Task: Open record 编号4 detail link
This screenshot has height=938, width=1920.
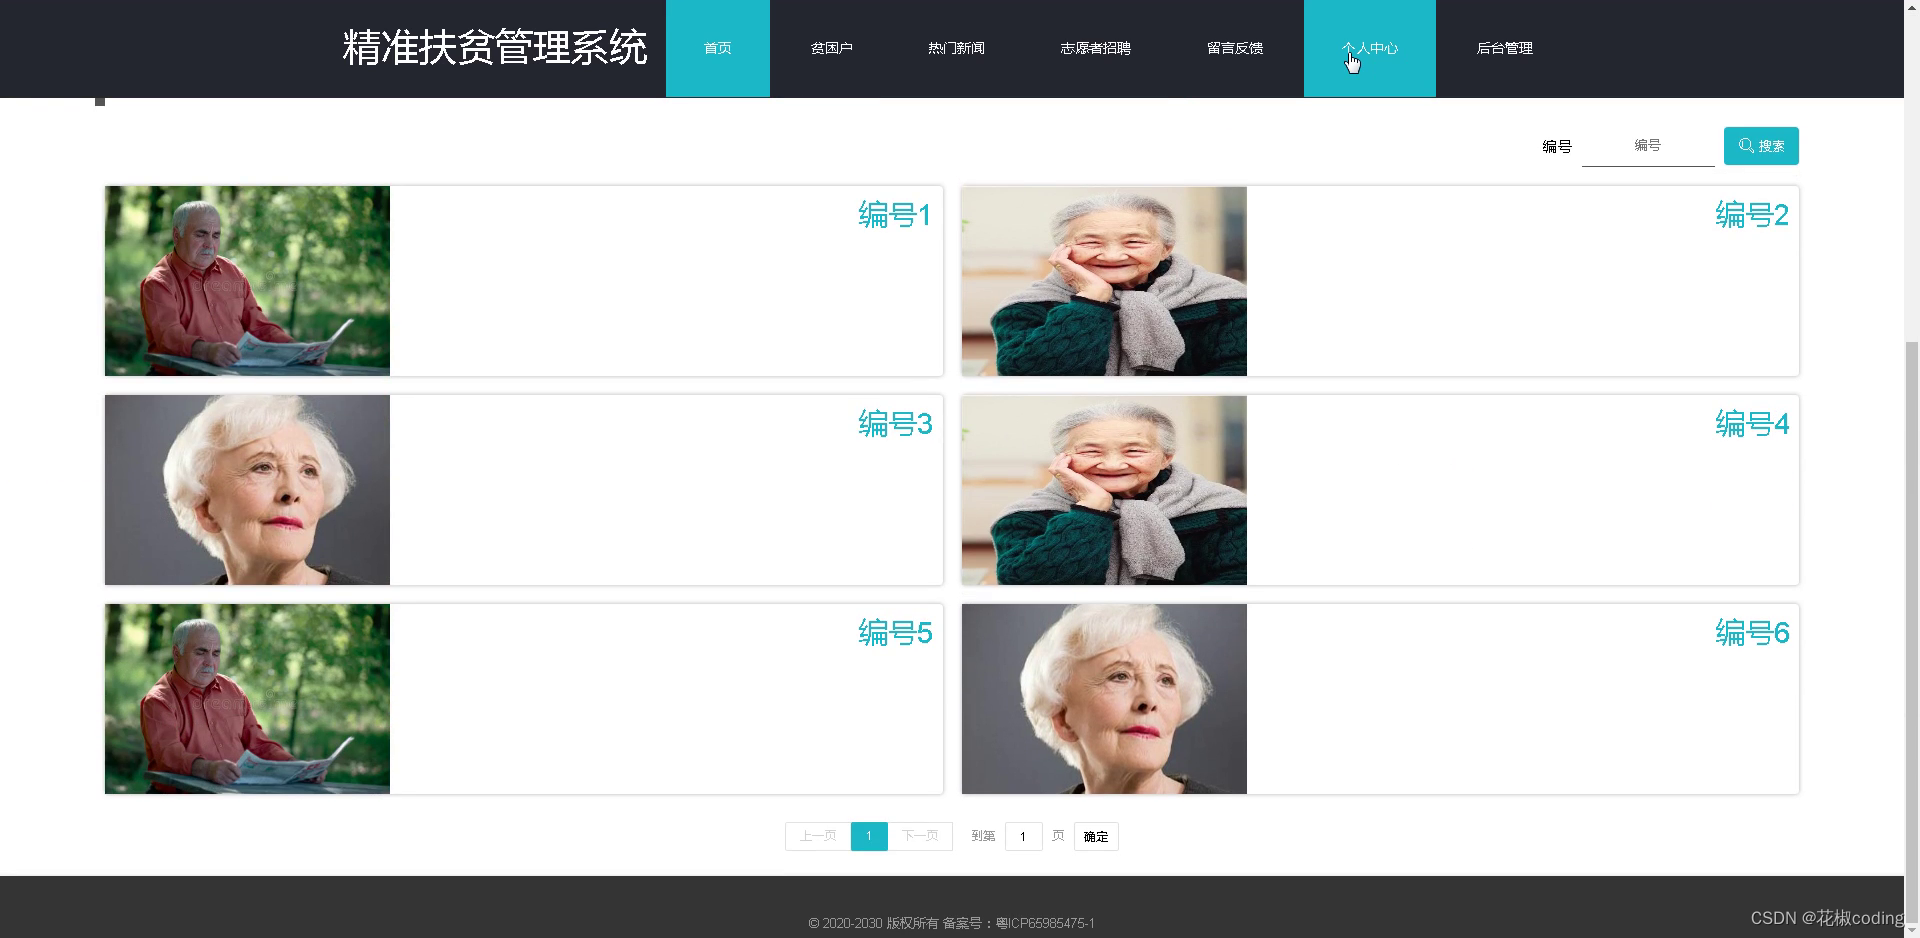Action: pos(1749,424)
